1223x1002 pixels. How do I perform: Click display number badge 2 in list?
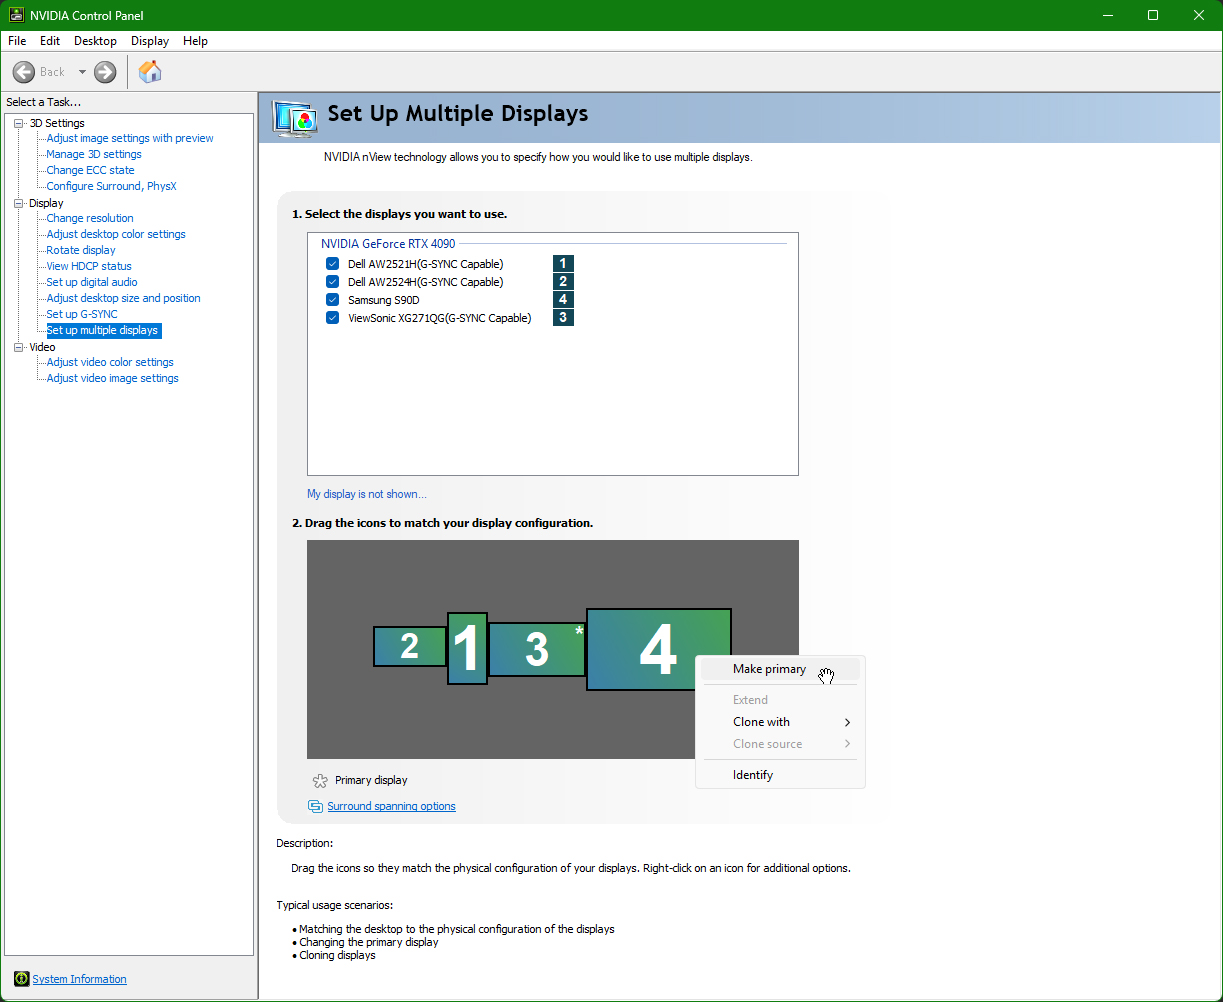(x=563, y=282)
